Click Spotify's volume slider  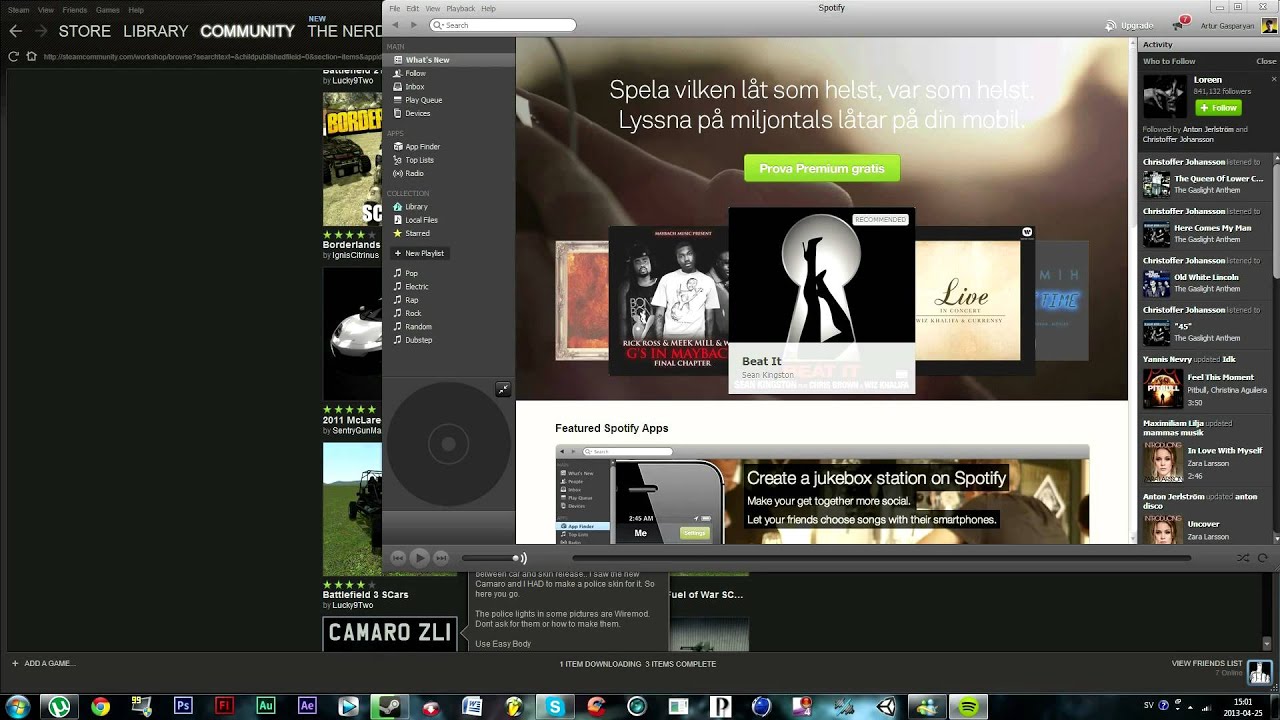[490, 558]
